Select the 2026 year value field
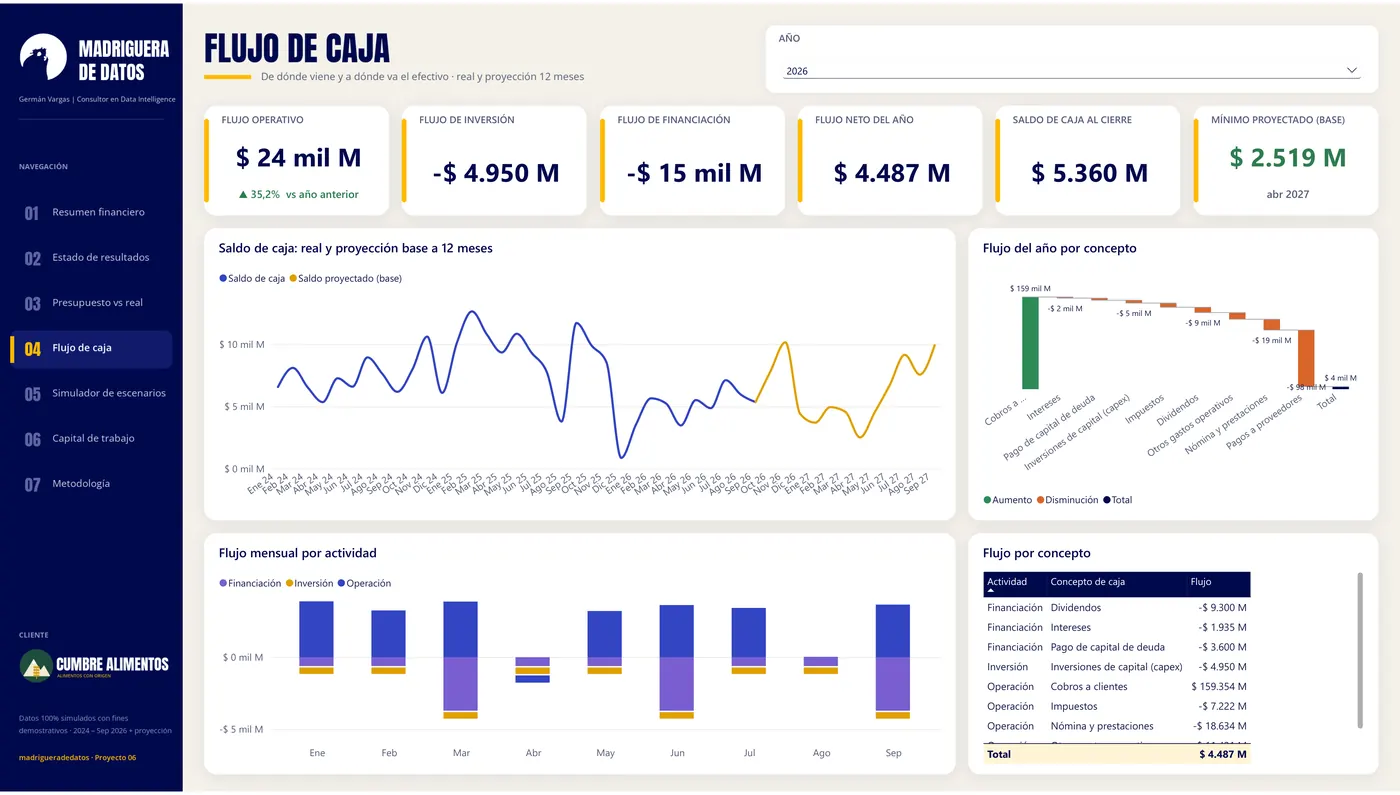The image size is (1400, 795). pos(1072,71)
